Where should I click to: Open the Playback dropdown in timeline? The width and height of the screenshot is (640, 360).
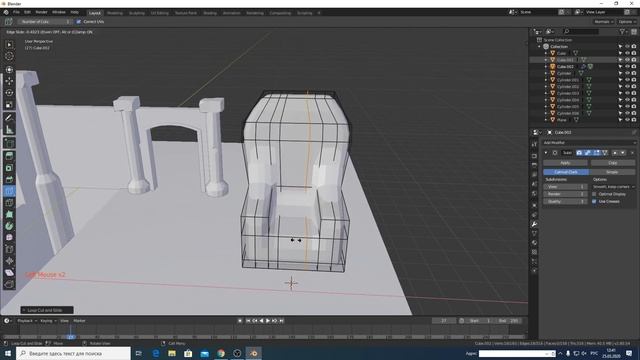point(27,321)
